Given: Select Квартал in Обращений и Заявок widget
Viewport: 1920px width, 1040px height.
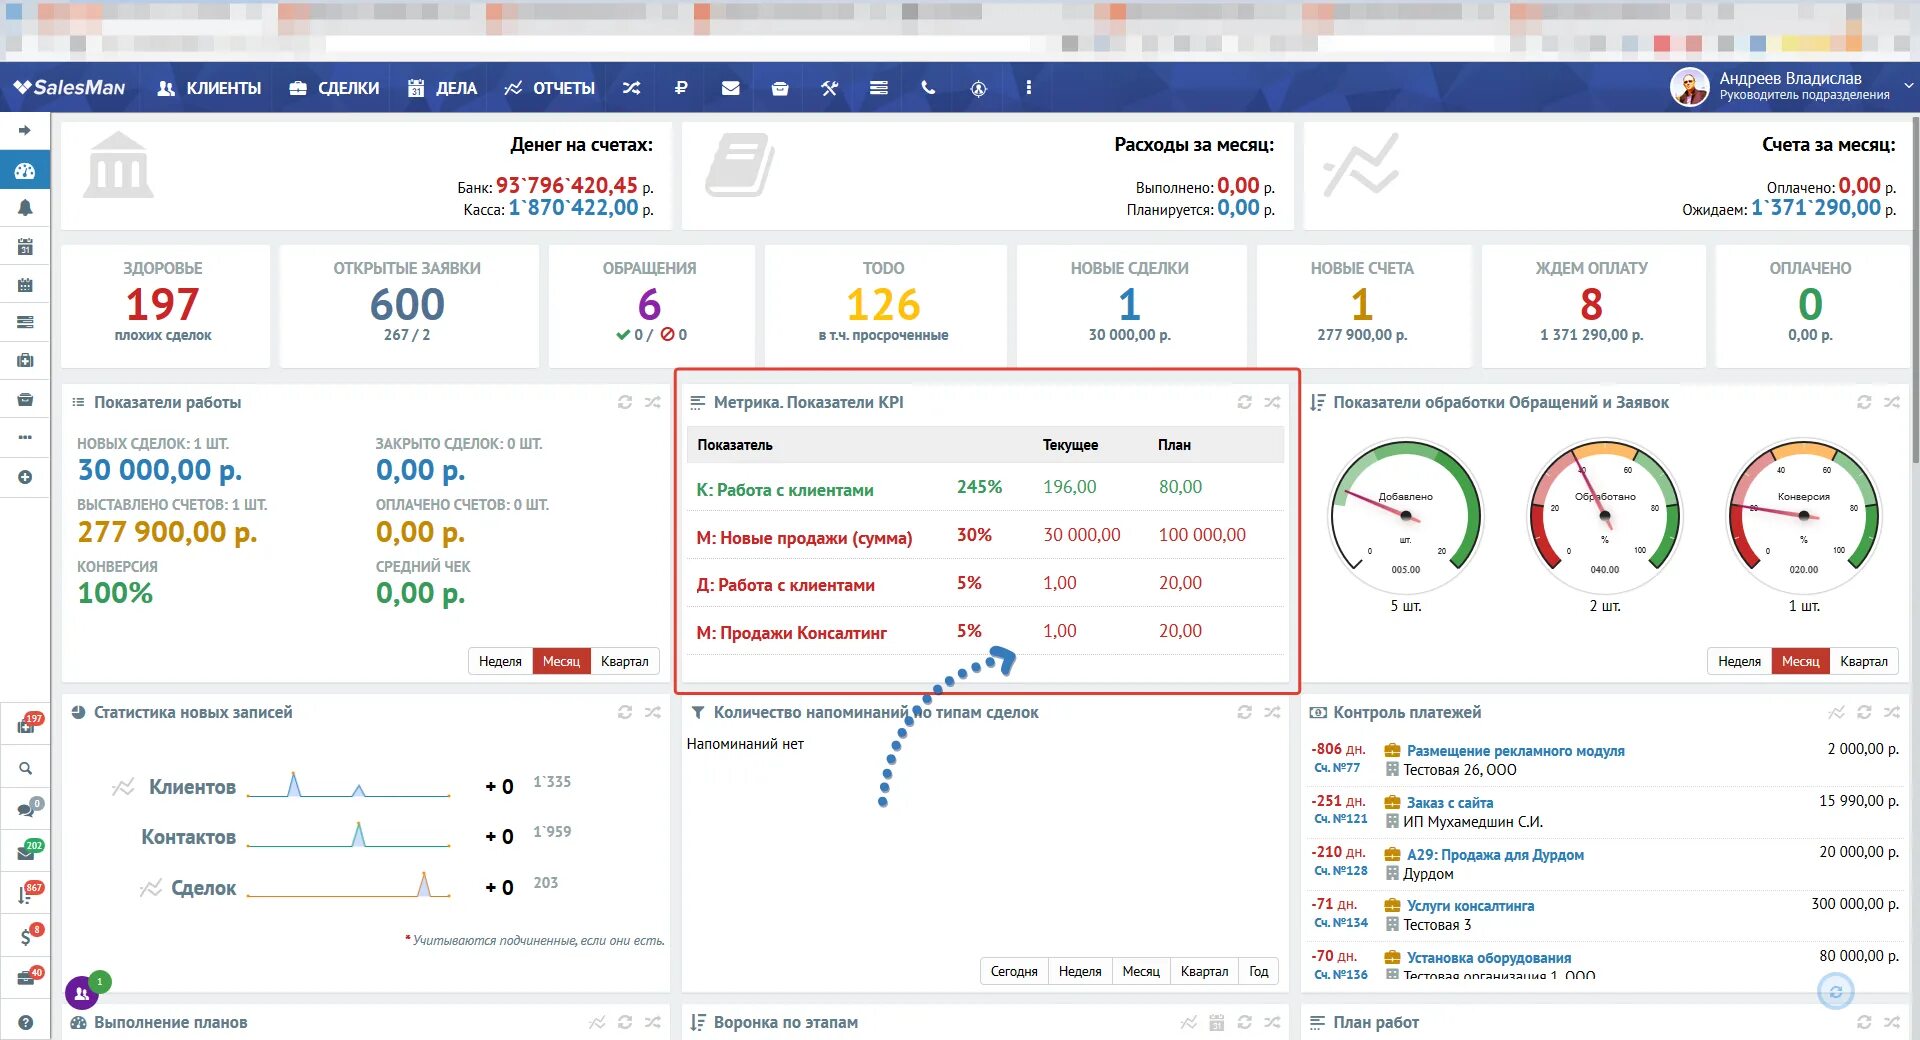Looking at the screenshot, I should click(1864, 661).
